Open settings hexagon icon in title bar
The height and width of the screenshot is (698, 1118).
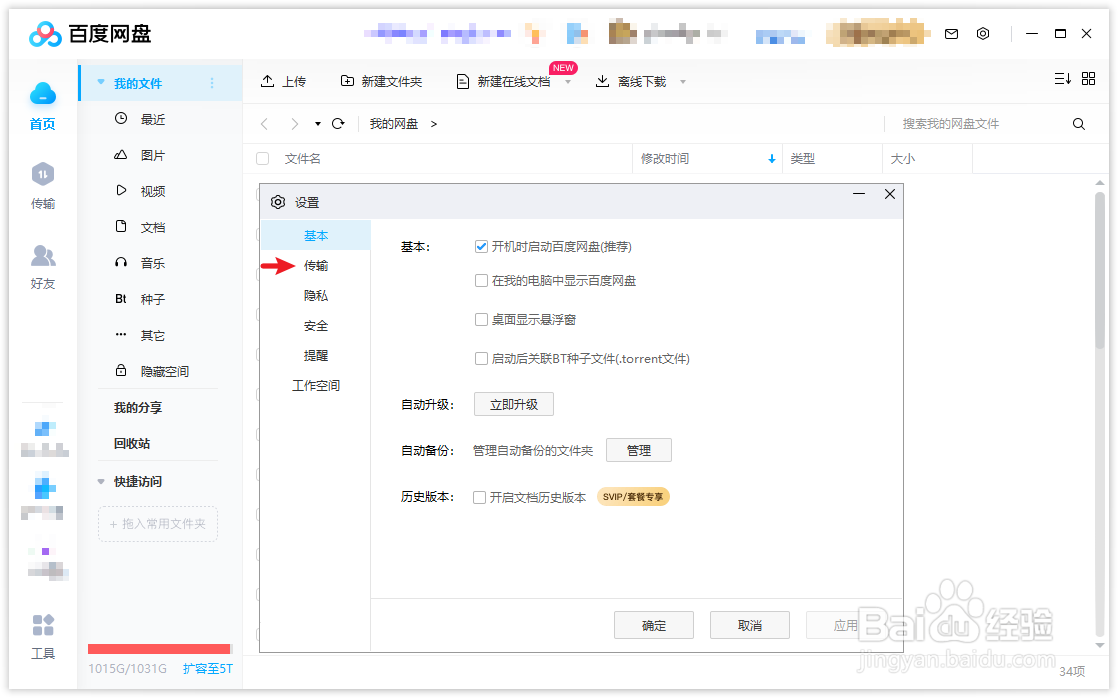pos(983,34)
